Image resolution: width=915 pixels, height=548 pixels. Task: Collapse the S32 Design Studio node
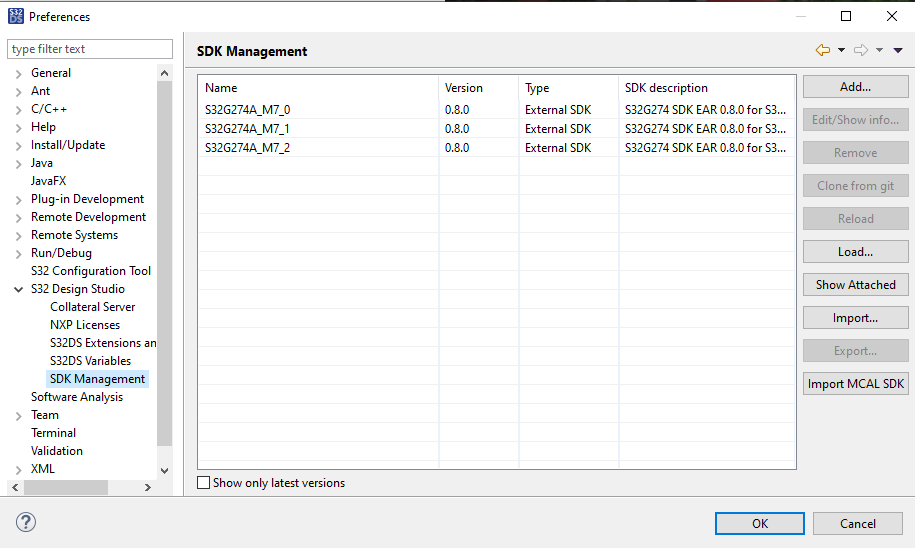point(18,289)
